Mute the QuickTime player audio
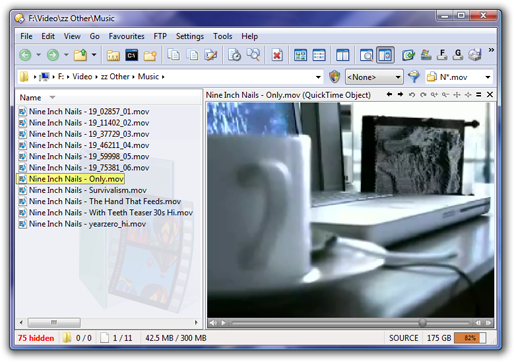The height and width of the screenshot is (362, 514). (213, 323)
